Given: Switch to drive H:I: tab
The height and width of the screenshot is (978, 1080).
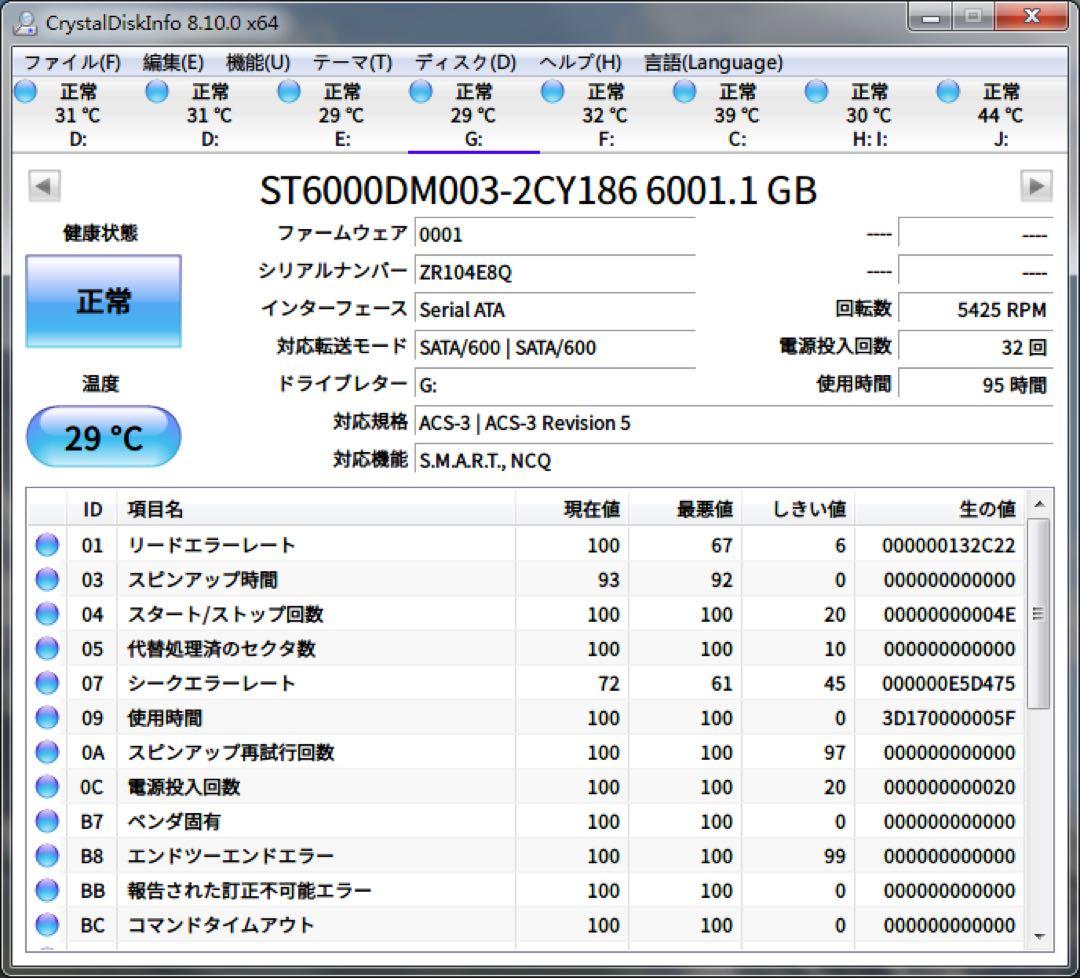Looking at the screenshot, I should pyautogui.click(x=867, y=115).
